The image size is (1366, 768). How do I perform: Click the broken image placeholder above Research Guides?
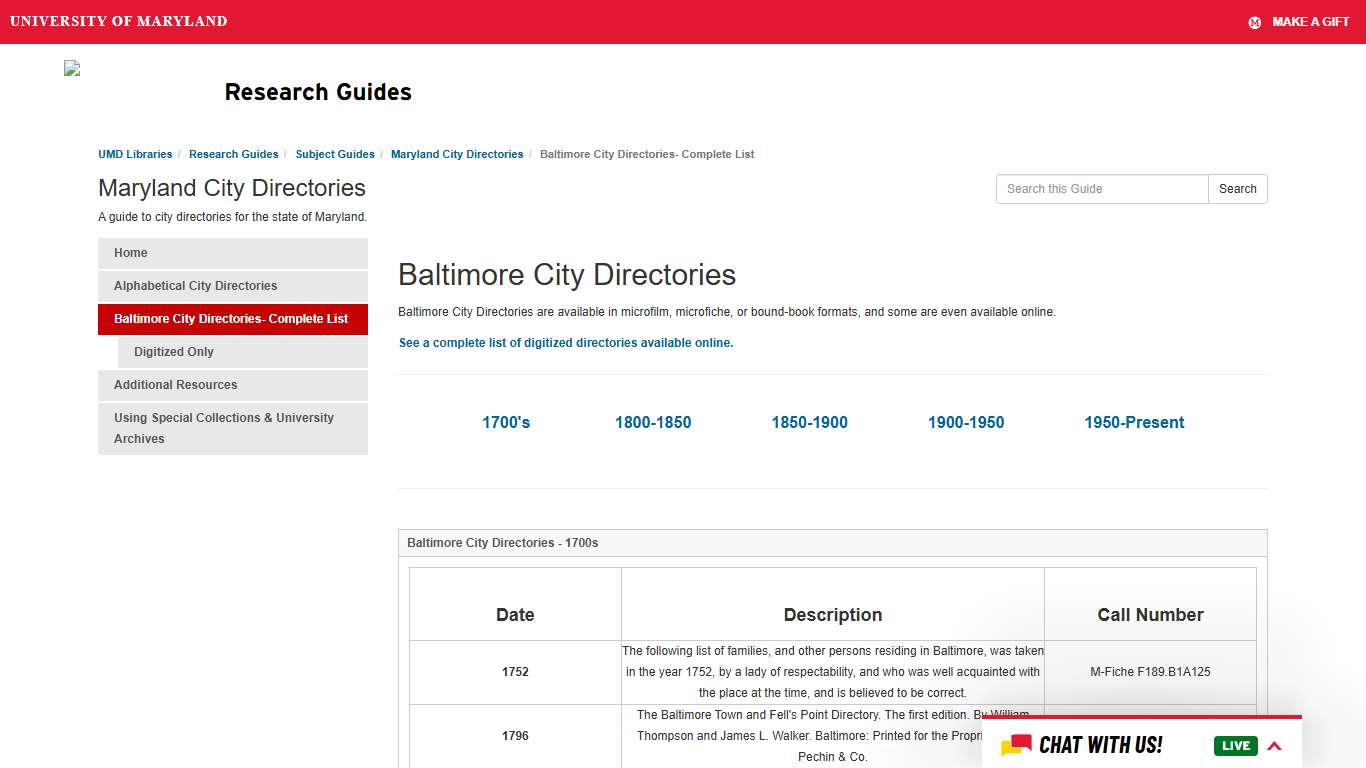[71, 68]
